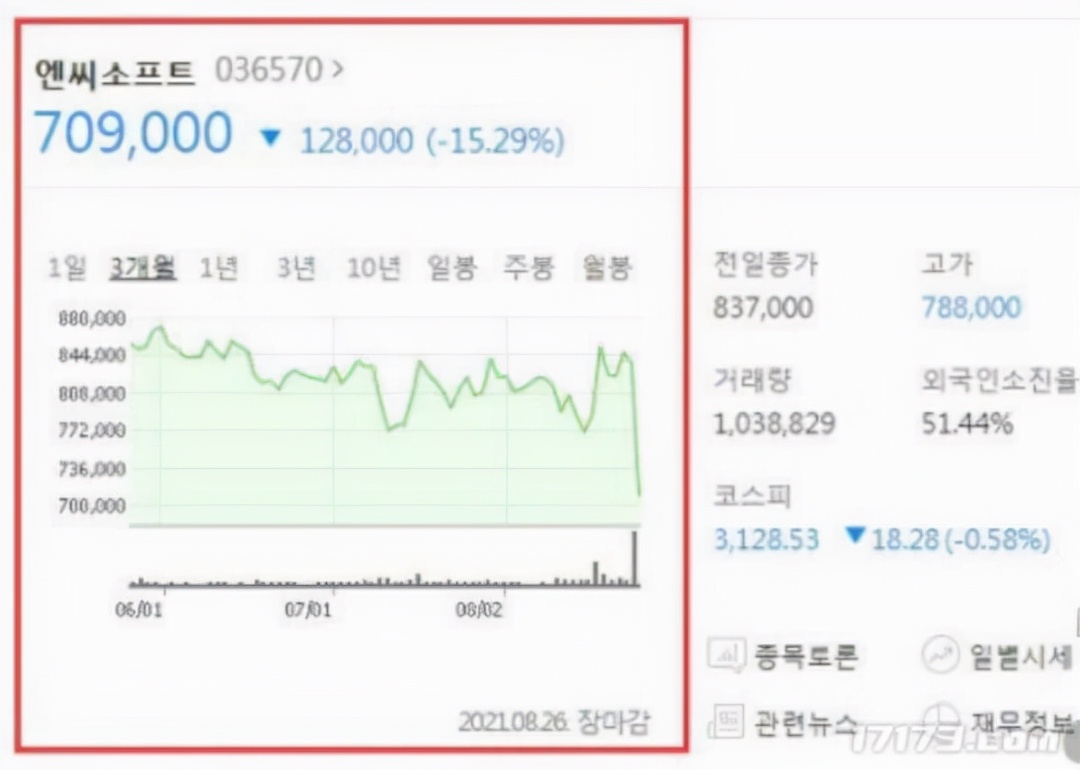The width and height of the screenshot is (1080, 770).
Task: Switch to the 3년 chart period
Action: [296, 268]
